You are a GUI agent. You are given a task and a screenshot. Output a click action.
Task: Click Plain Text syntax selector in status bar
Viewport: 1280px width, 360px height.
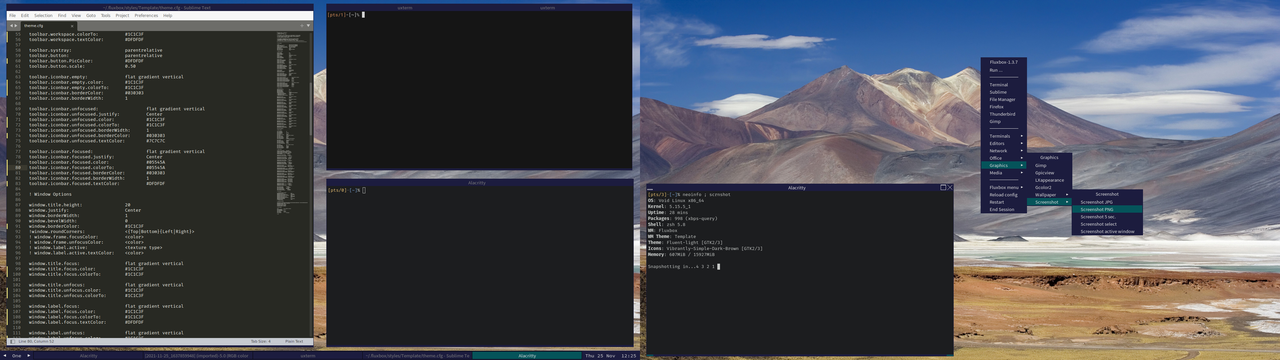point(295,341)
